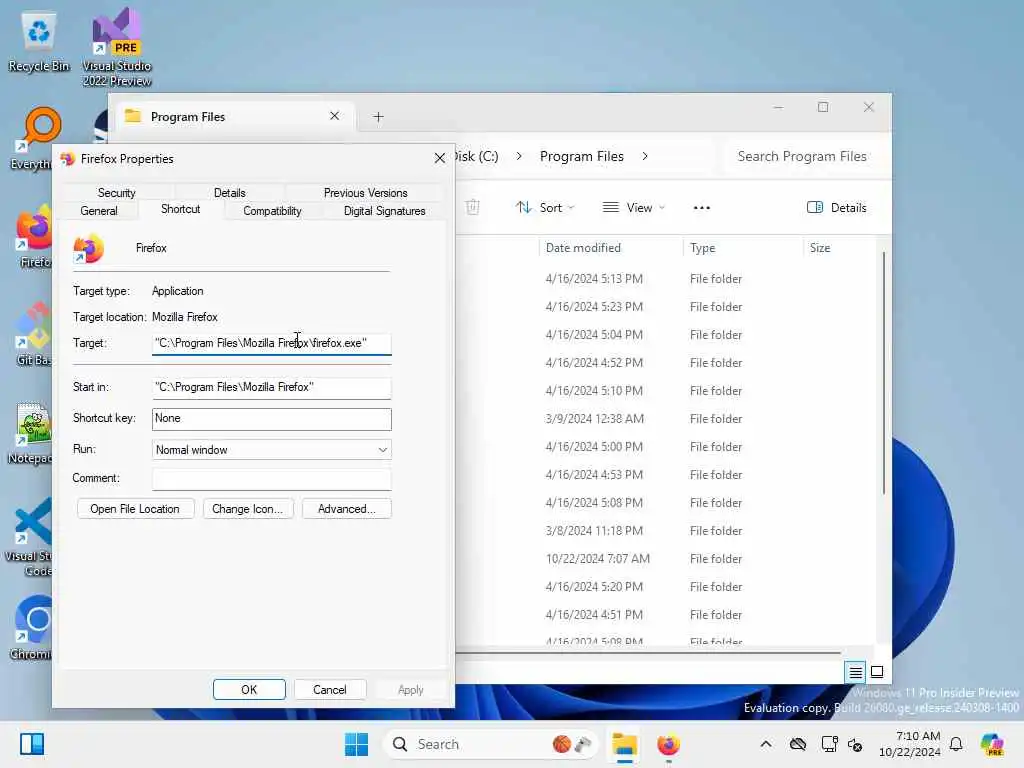Viewport: 1024px width, 768px height.
Task: Switch to the Previous Versions tab
Action: click(366, 193)
